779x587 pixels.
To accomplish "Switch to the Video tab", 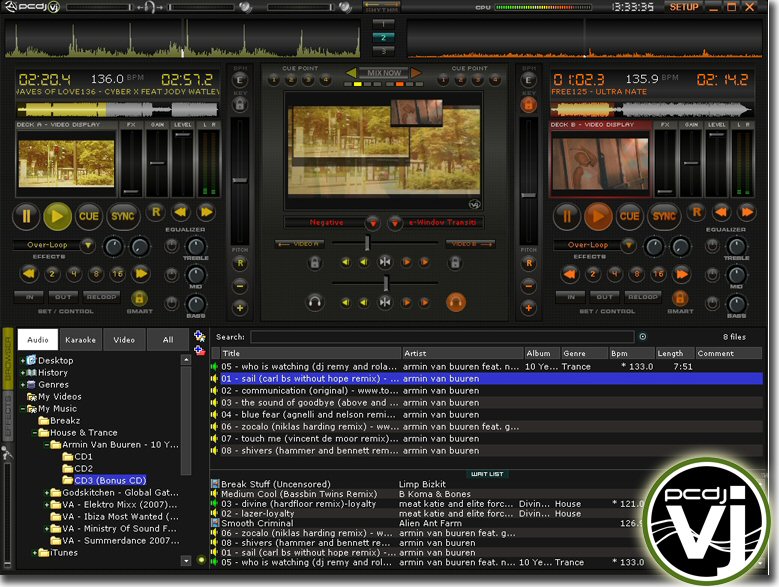I will 124,340.
